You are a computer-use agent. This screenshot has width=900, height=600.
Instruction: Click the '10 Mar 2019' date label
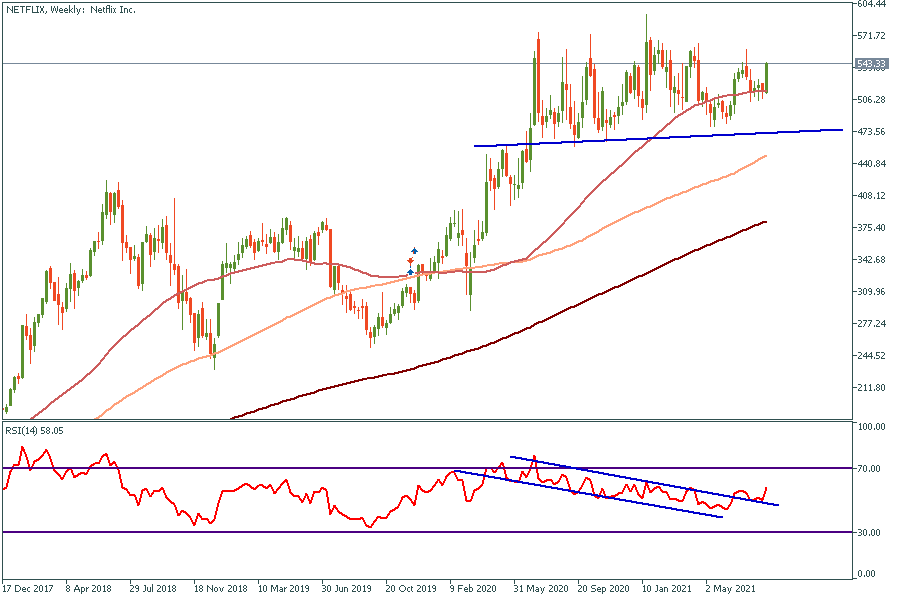pos(284,589)
